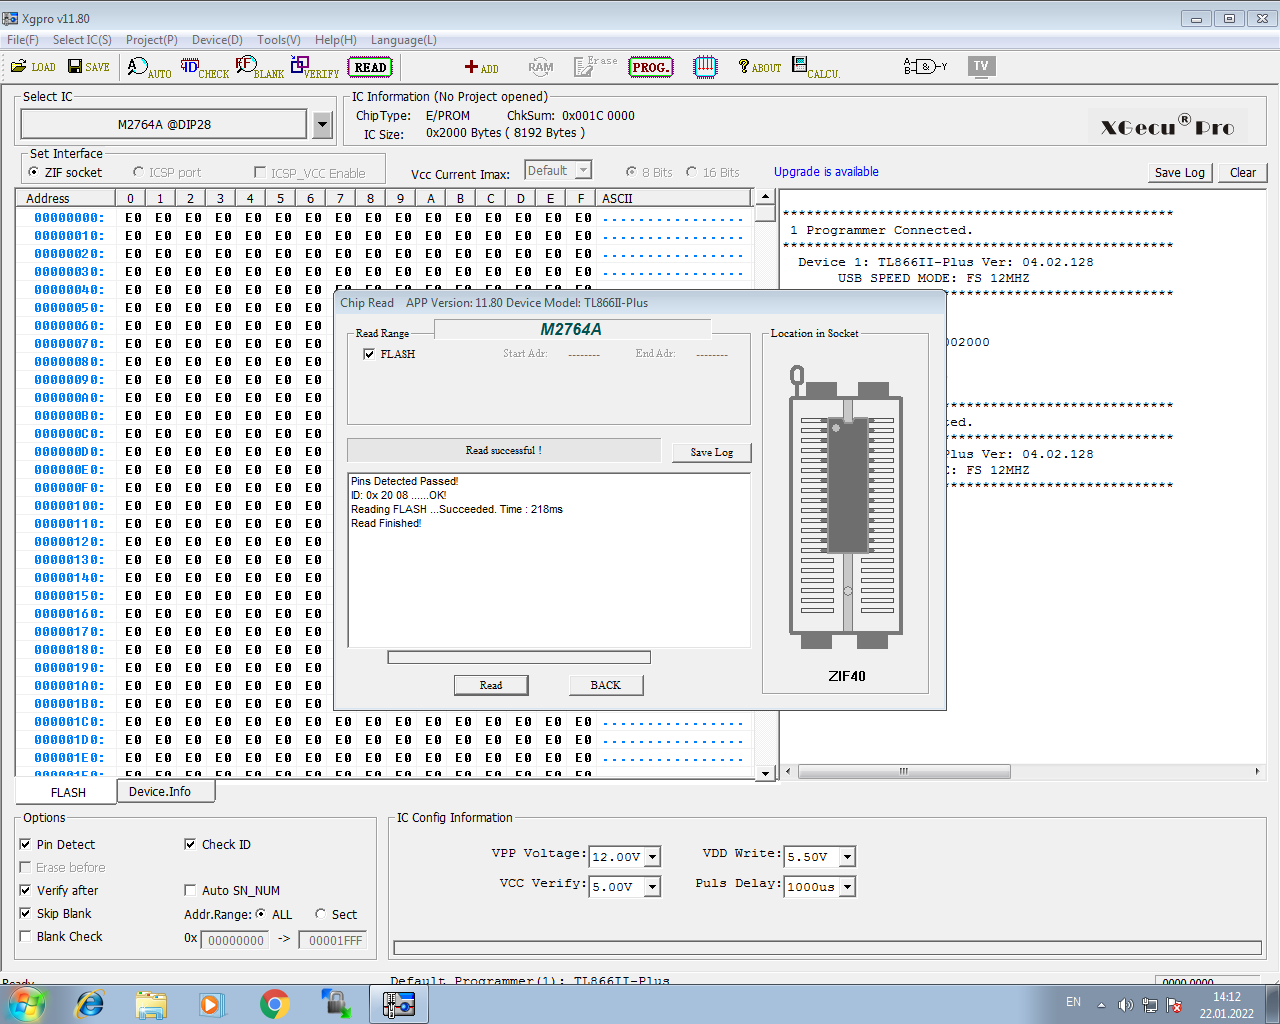
Task: Toggle the Skip Blank checkbox
Action: 25,913
